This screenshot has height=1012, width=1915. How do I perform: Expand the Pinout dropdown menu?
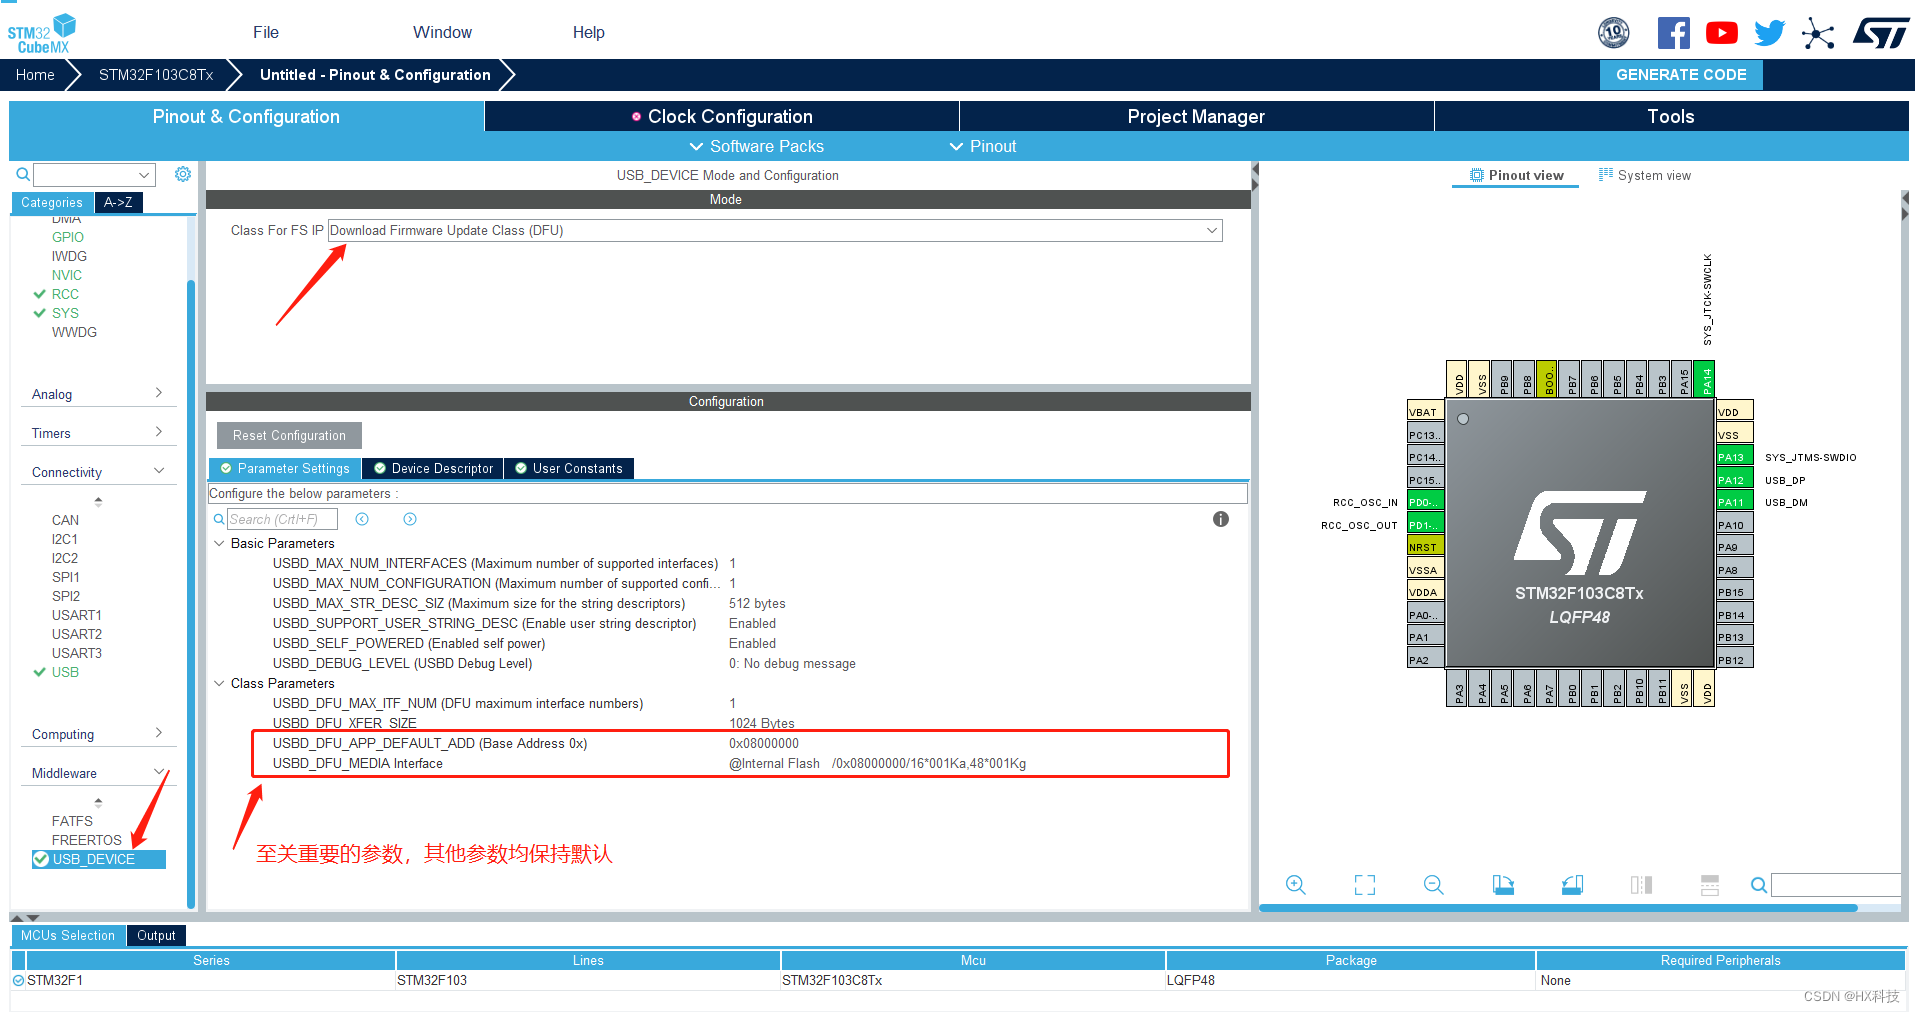tap(982, 146)
